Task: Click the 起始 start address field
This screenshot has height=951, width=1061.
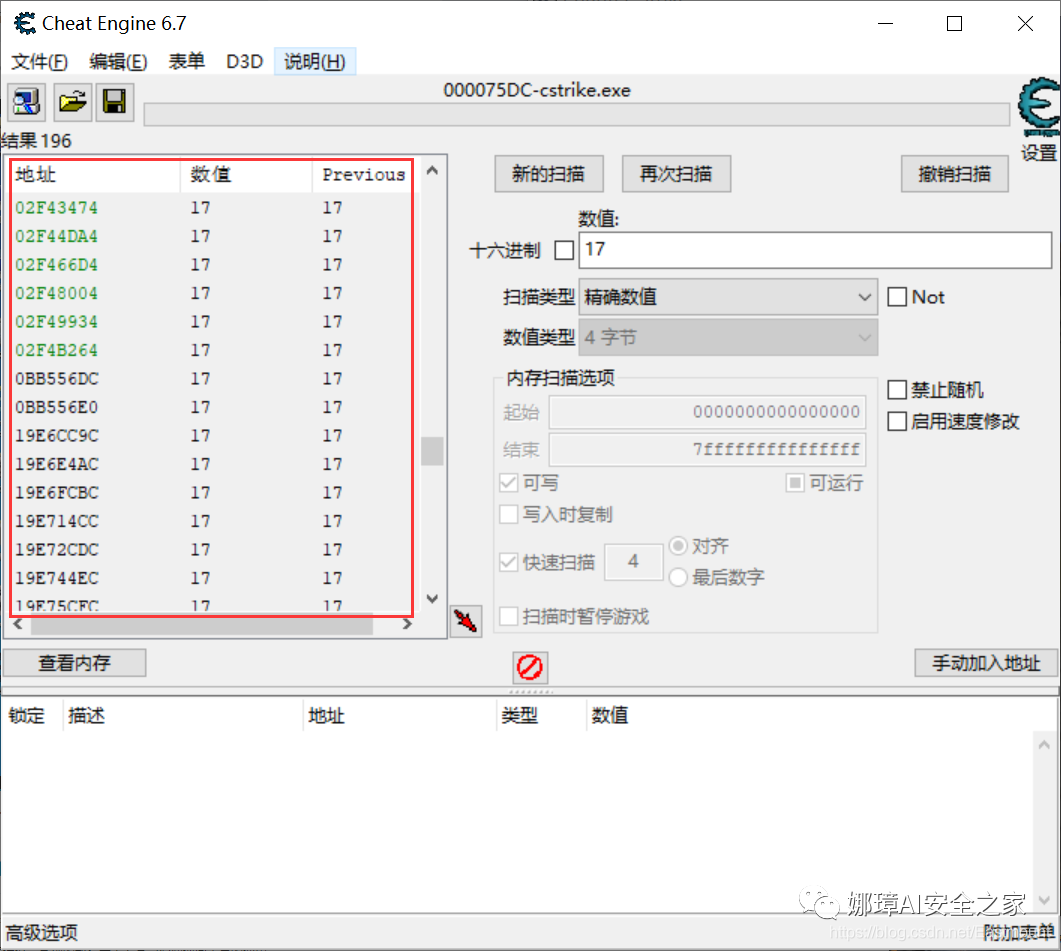Action: 707,412
